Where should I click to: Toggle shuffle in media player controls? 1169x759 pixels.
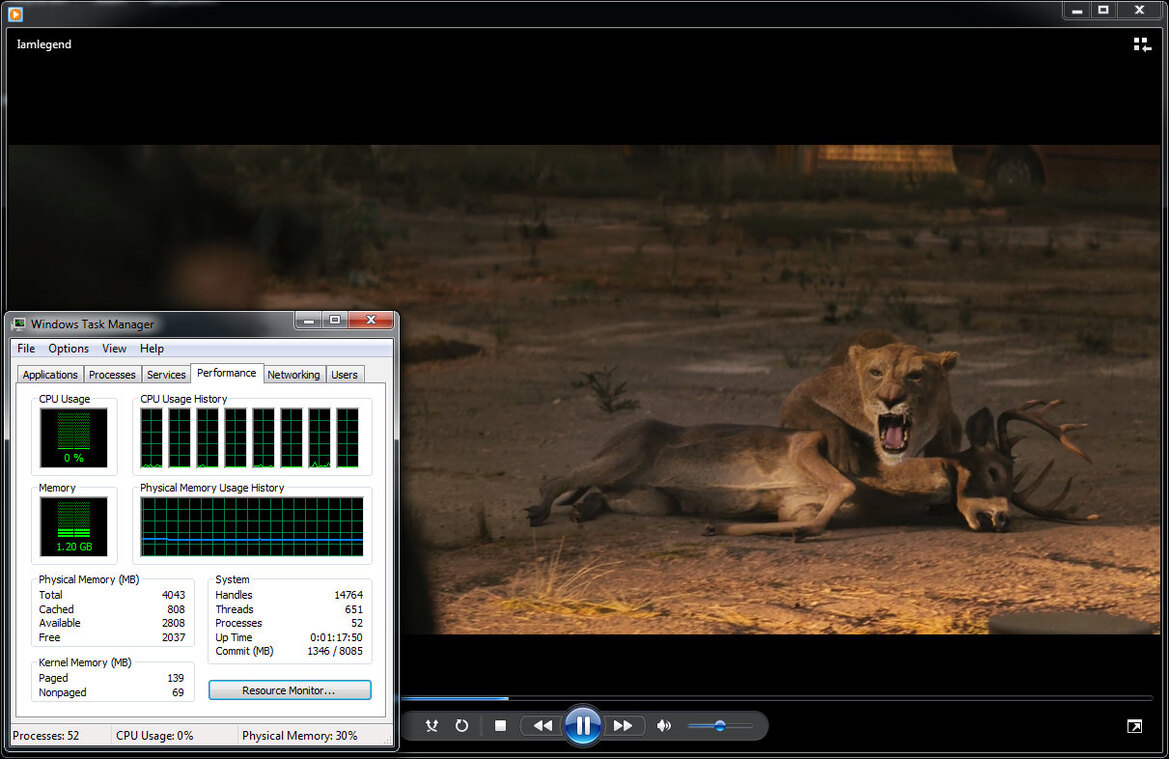[432, 725]
